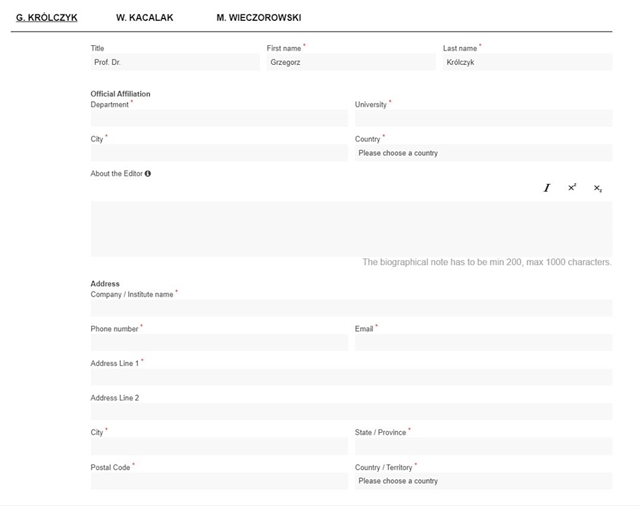Switch to the W. Kacalak tab
The width and height of the screenshot is (640, 506).
144,18
